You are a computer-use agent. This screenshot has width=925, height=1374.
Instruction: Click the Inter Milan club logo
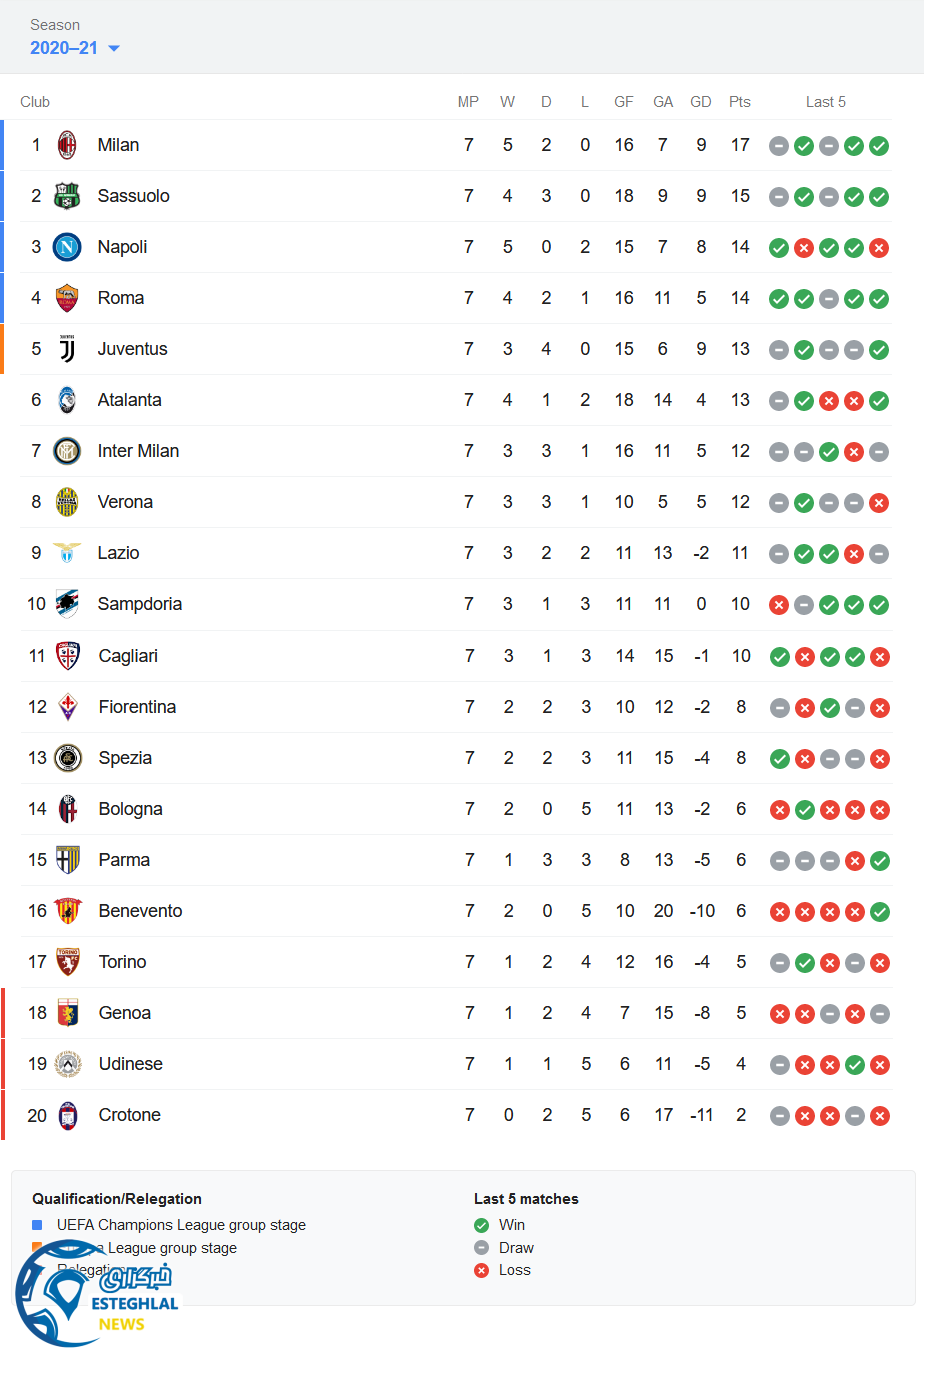pyautogui.click(x=67, y=451)
